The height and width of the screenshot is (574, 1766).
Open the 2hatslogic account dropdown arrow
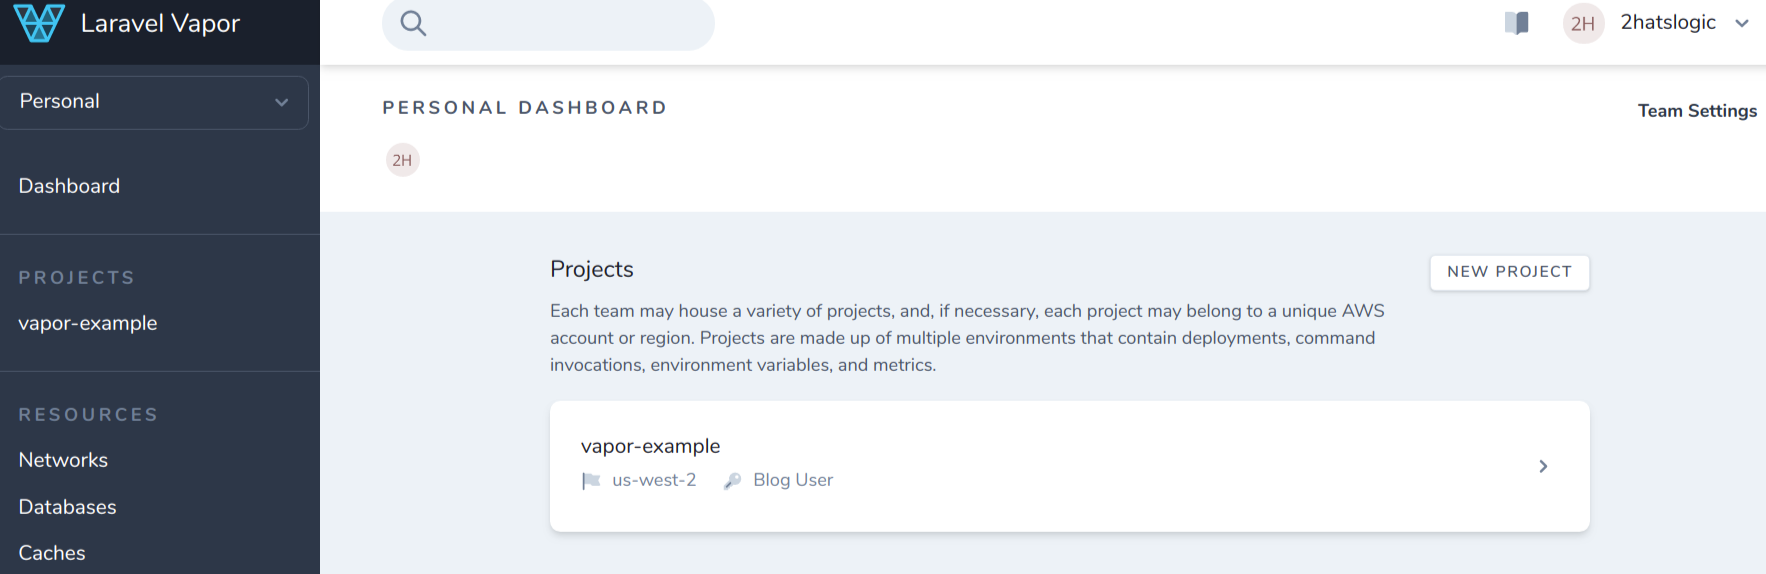coord(1742,23)
